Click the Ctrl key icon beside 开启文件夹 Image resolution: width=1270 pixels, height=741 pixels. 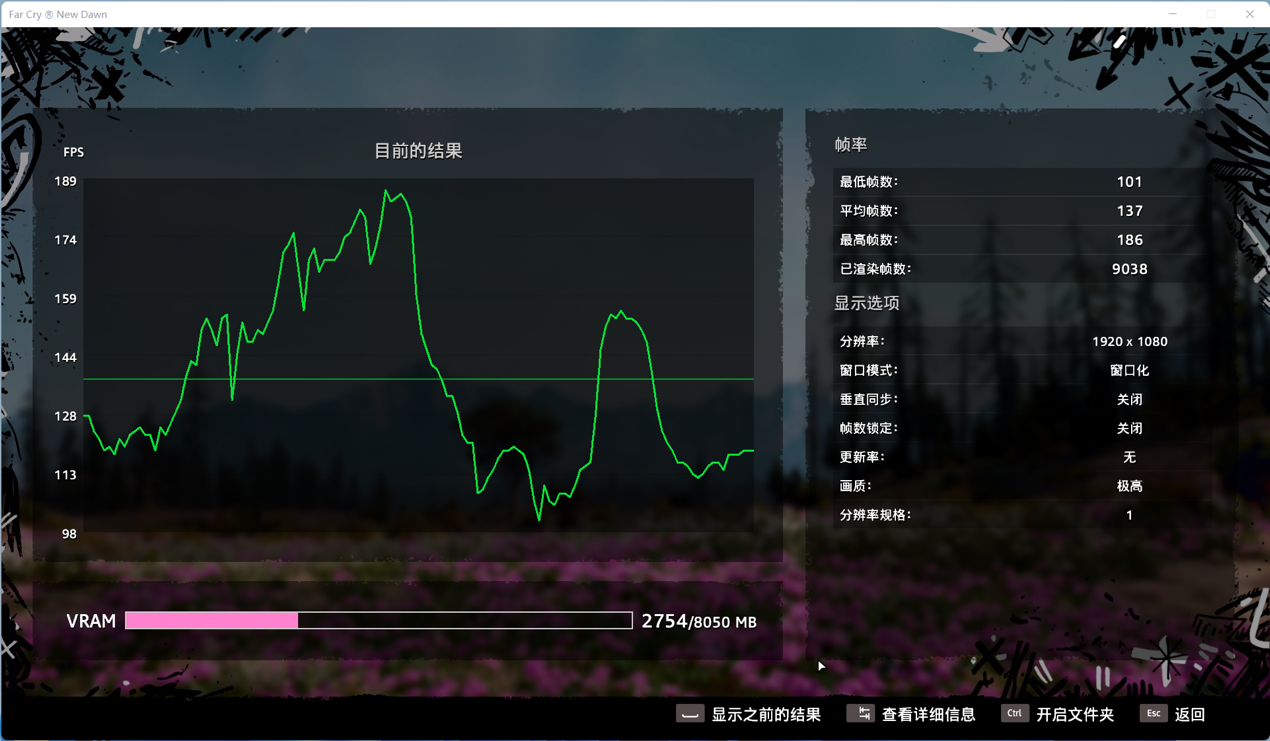(x=1014, y=713)
